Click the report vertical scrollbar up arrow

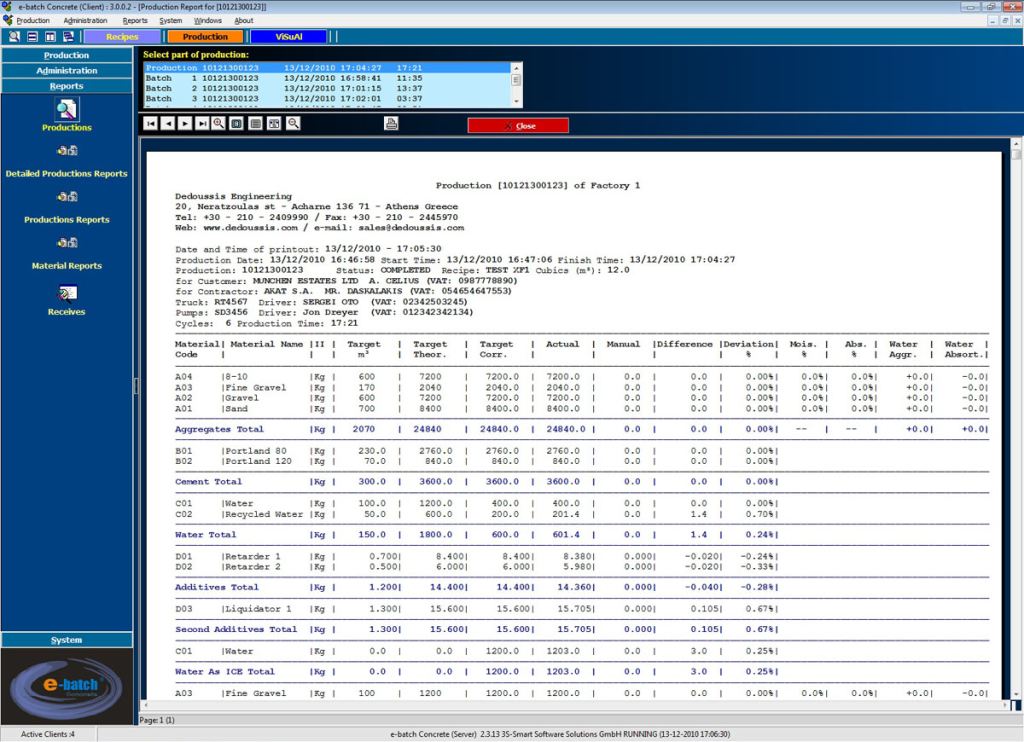tap(1016, 144)
